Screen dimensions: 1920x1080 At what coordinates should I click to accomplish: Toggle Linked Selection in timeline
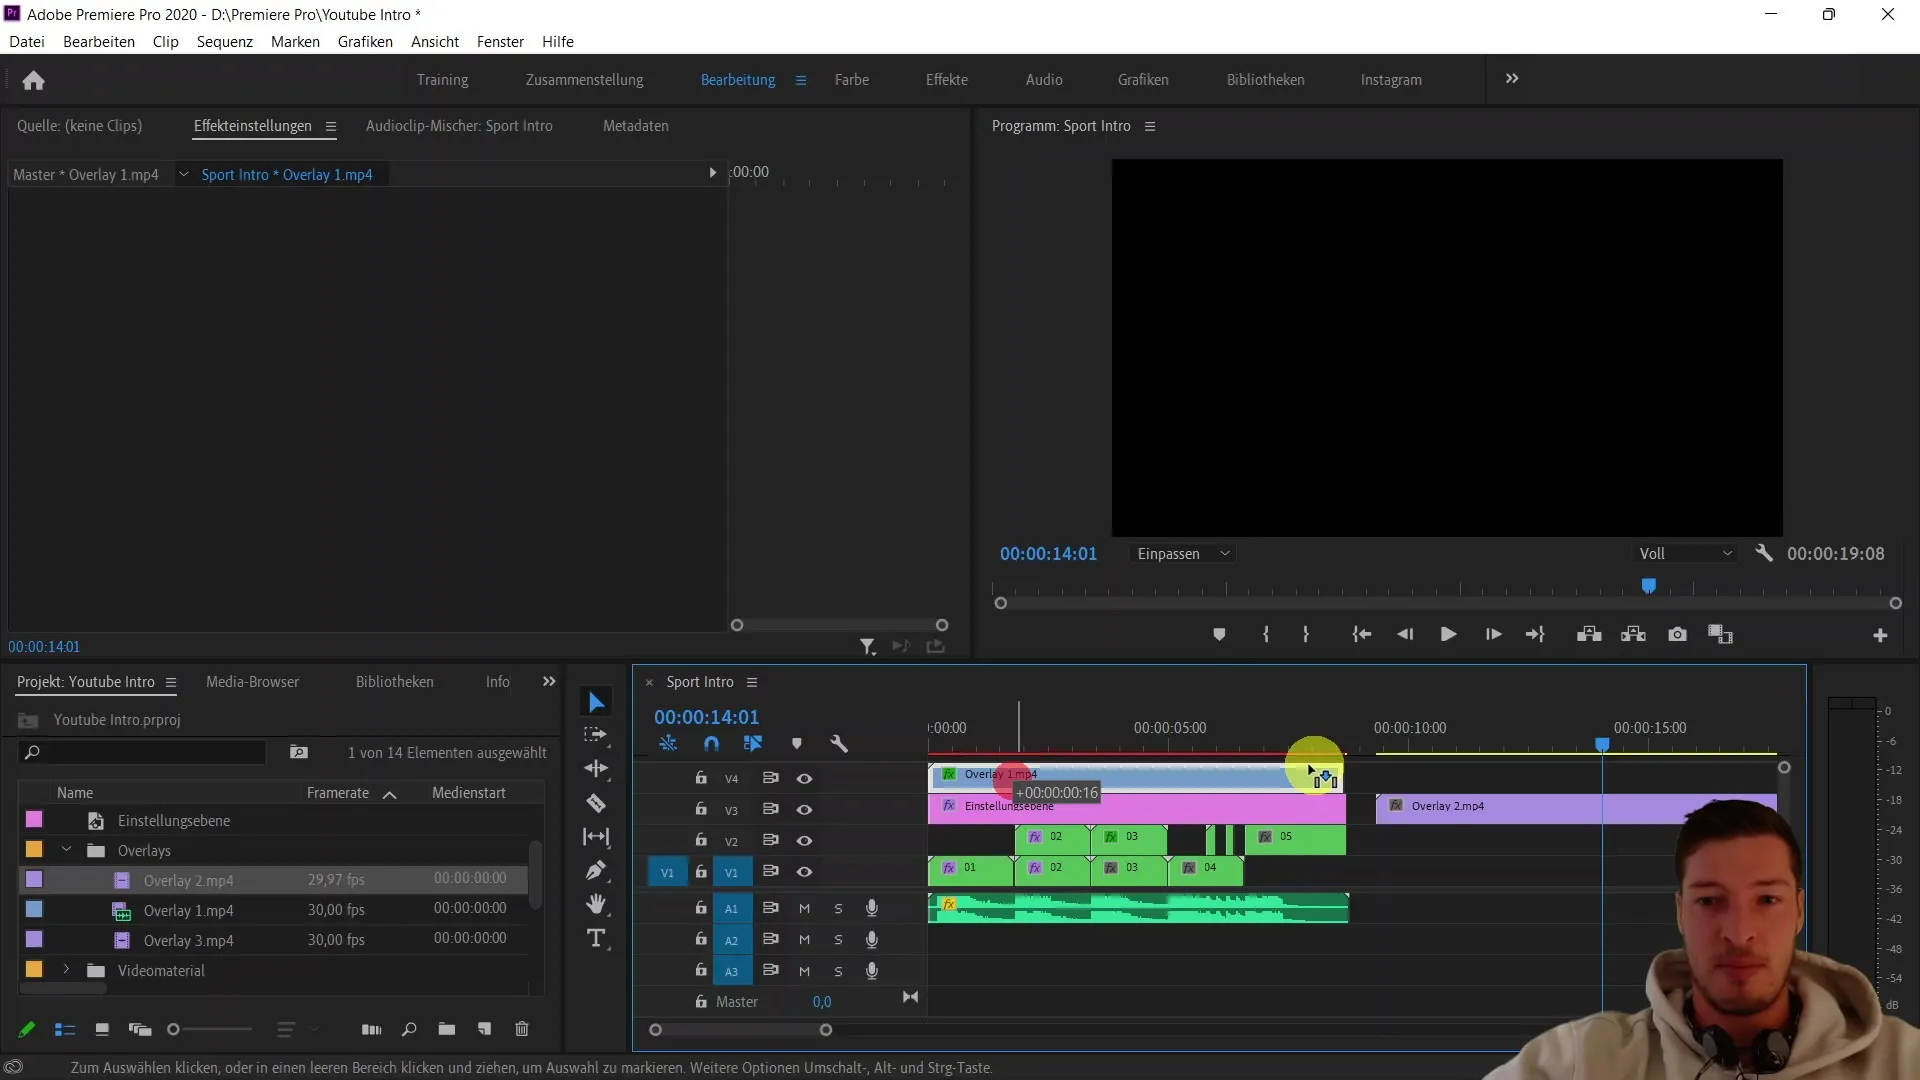753,743
